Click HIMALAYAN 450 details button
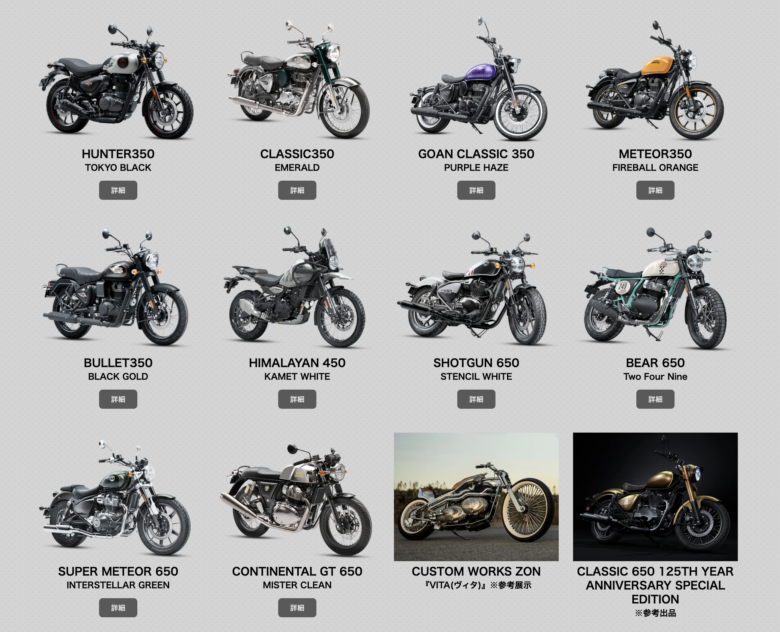 pyautogui.click(x=297, y=399)
